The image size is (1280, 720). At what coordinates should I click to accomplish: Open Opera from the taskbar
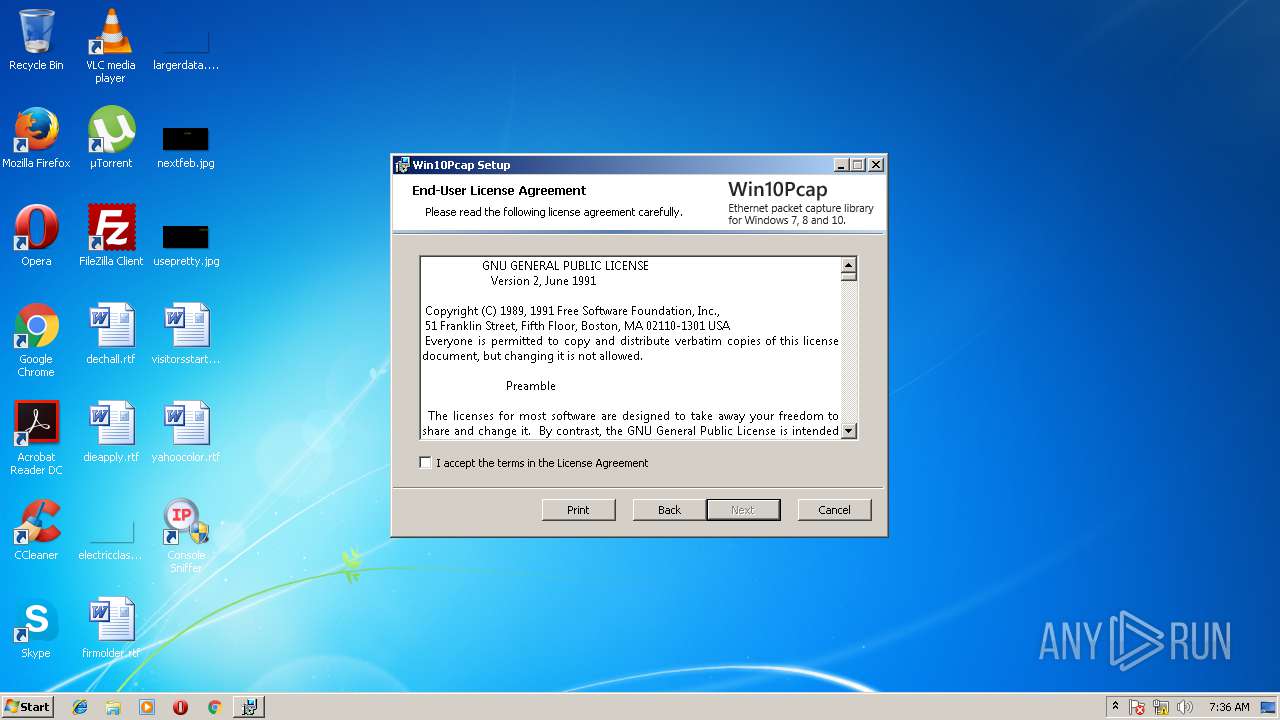(x=180, y=707)
